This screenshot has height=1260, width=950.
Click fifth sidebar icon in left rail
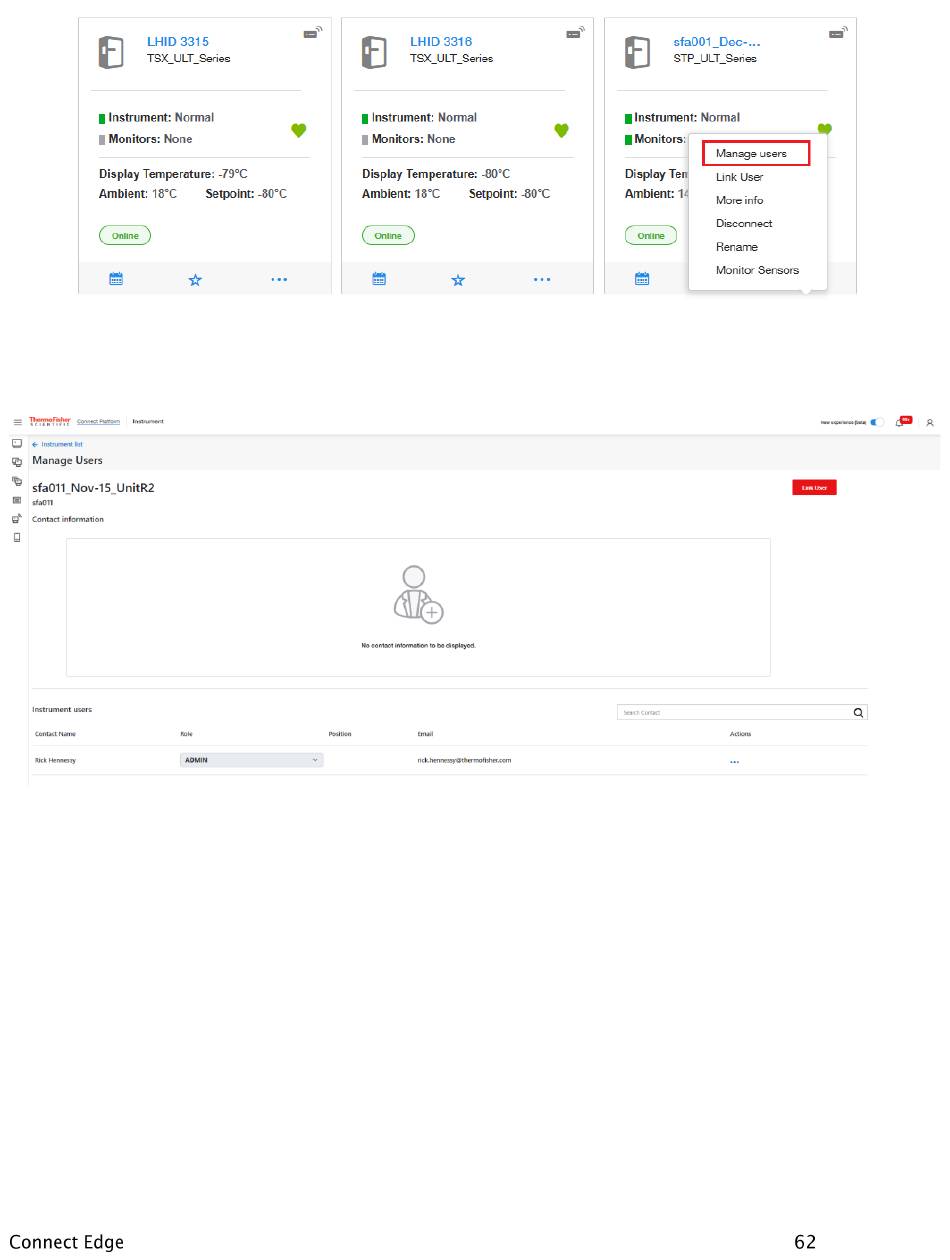[17, 518]
